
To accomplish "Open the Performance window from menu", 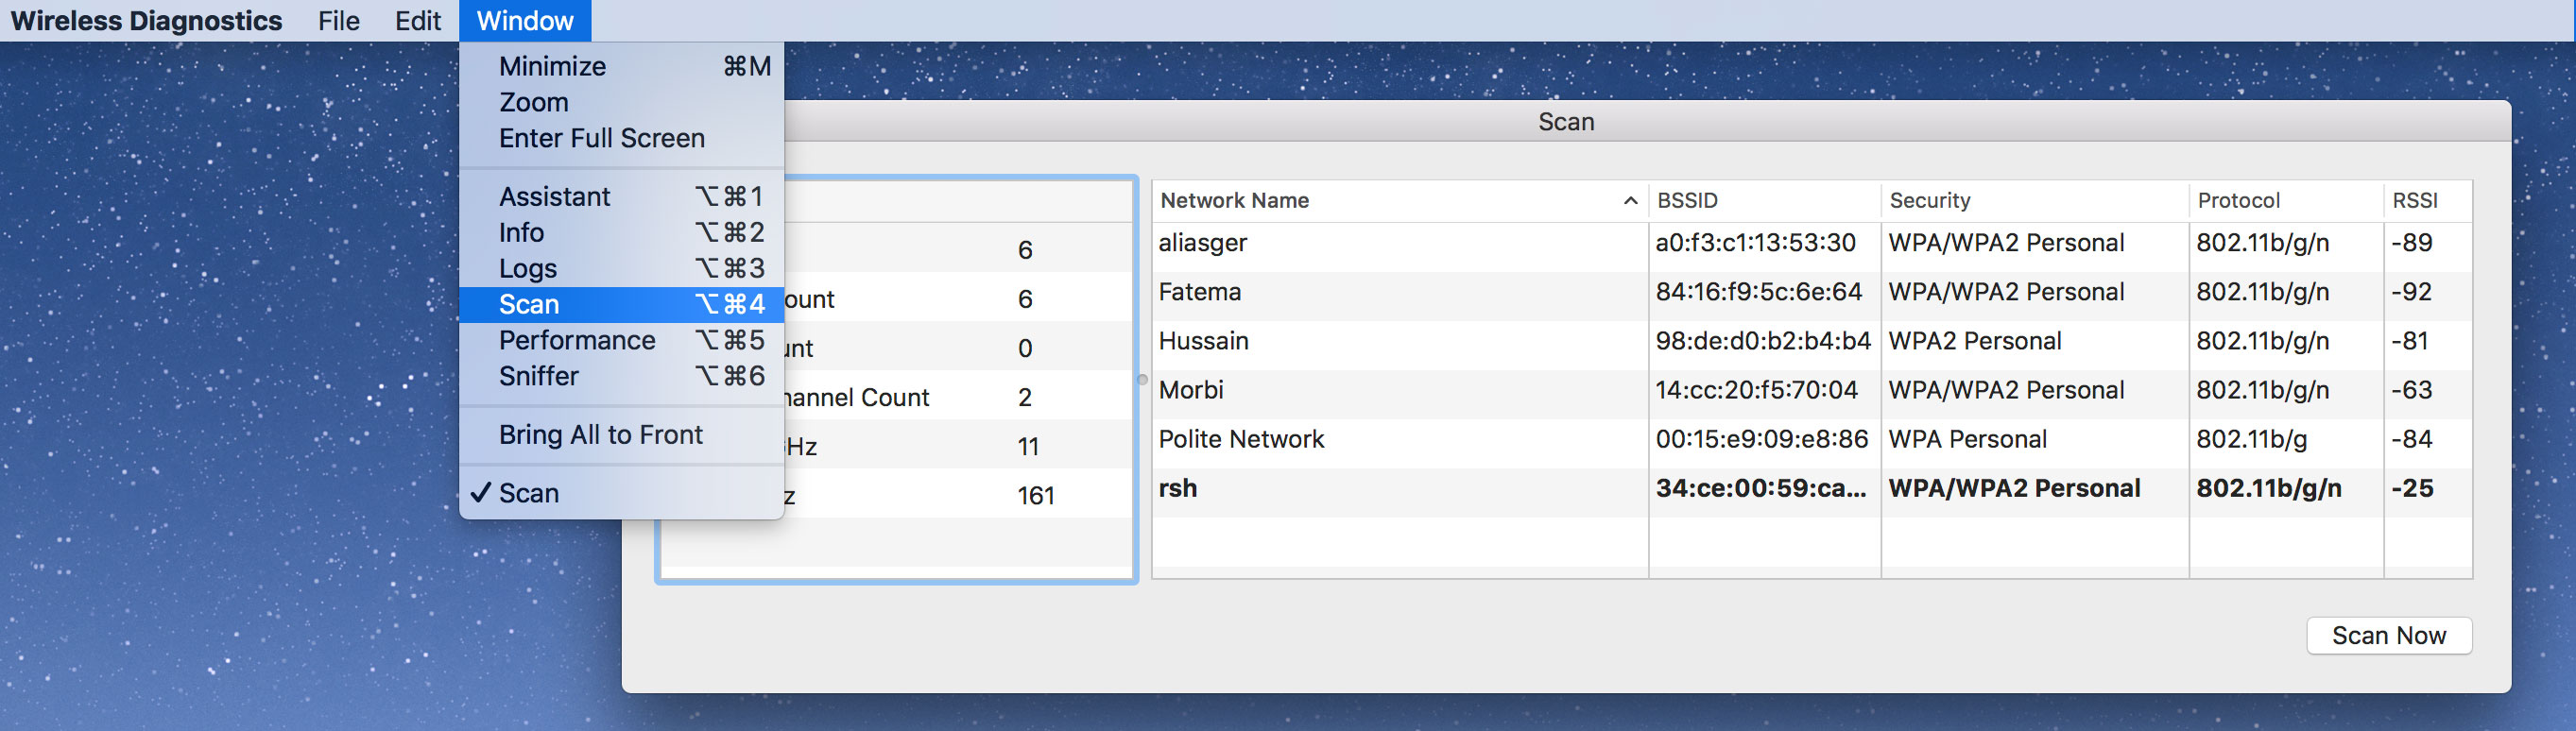I will pyautogui.click(x=621, y=340).
